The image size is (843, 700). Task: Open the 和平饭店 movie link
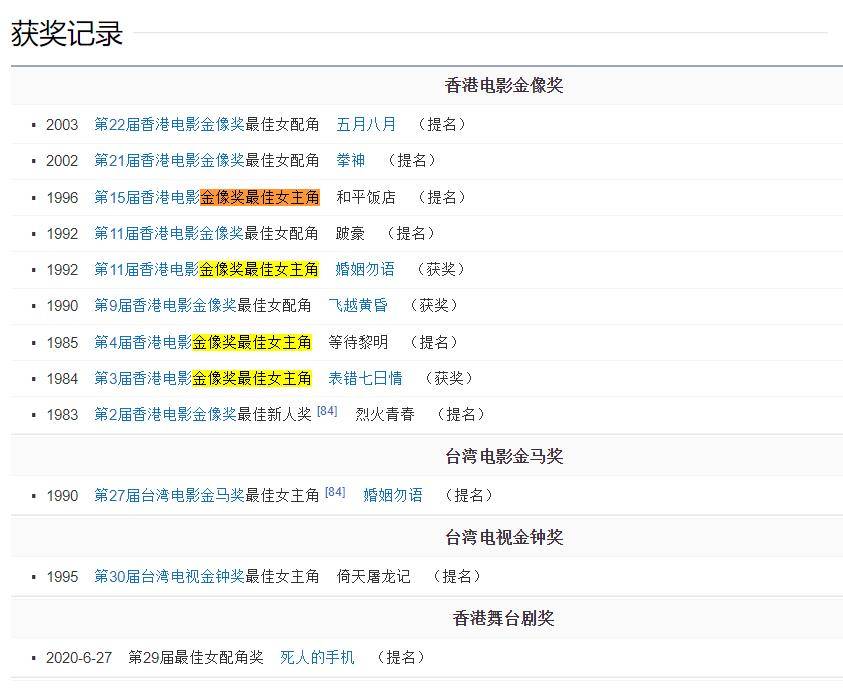[x=364, y=197]
